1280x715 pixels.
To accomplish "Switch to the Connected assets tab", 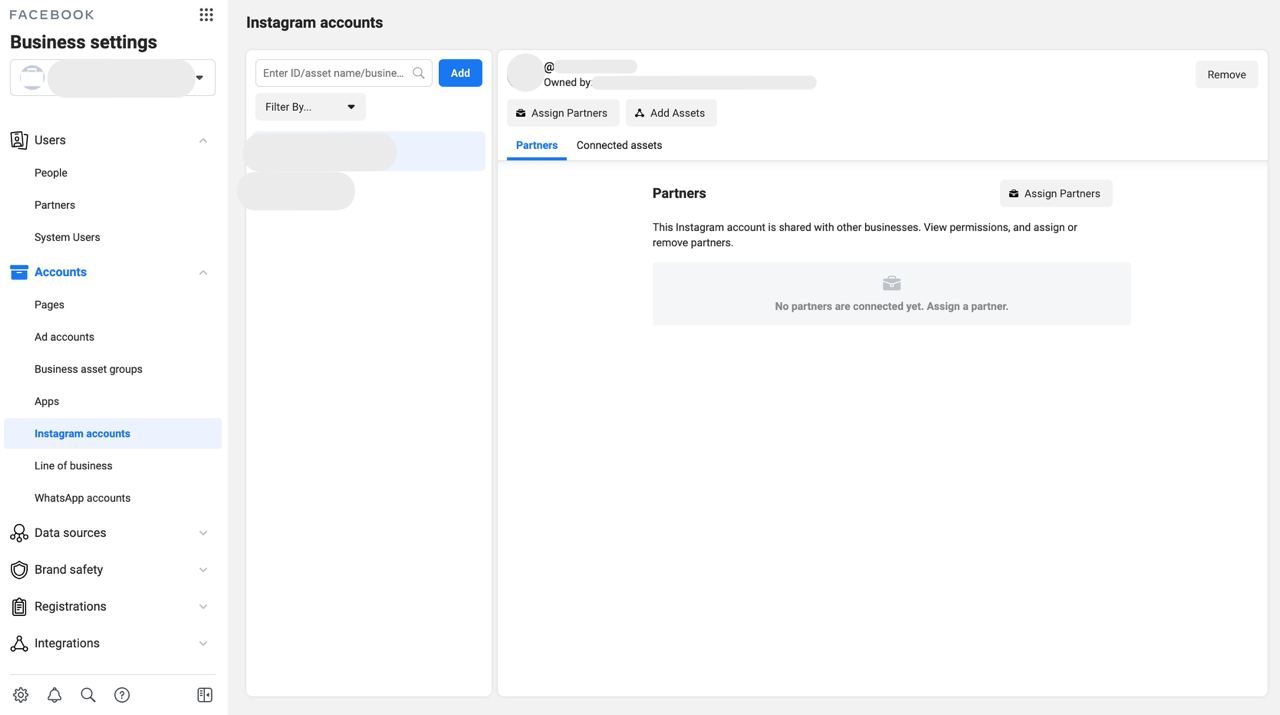I will (x=619, y=146).
